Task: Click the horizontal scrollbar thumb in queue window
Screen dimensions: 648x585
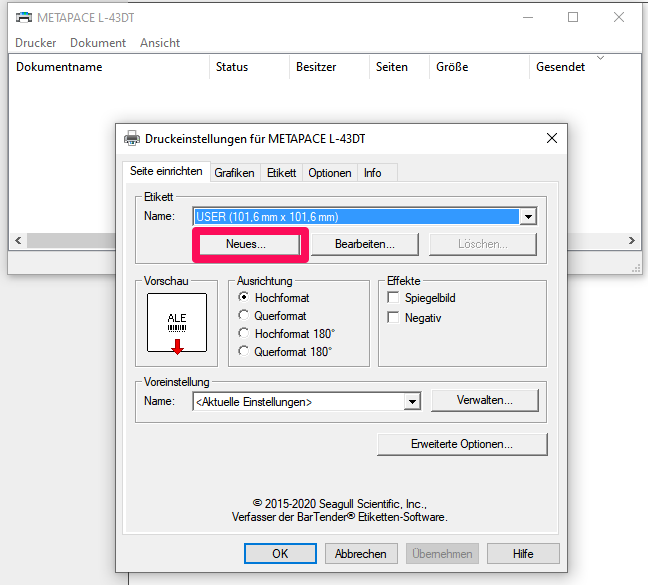Action: (71, 240)
